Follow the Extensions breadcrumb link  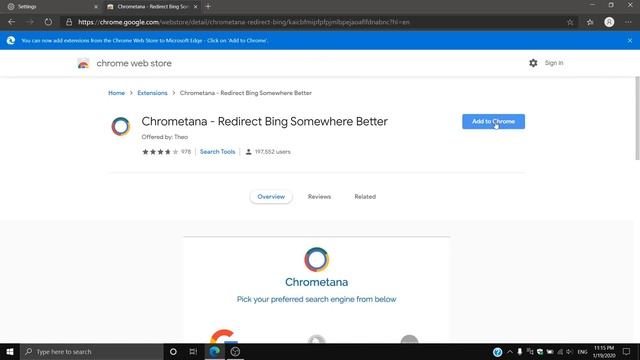point(152,93)
